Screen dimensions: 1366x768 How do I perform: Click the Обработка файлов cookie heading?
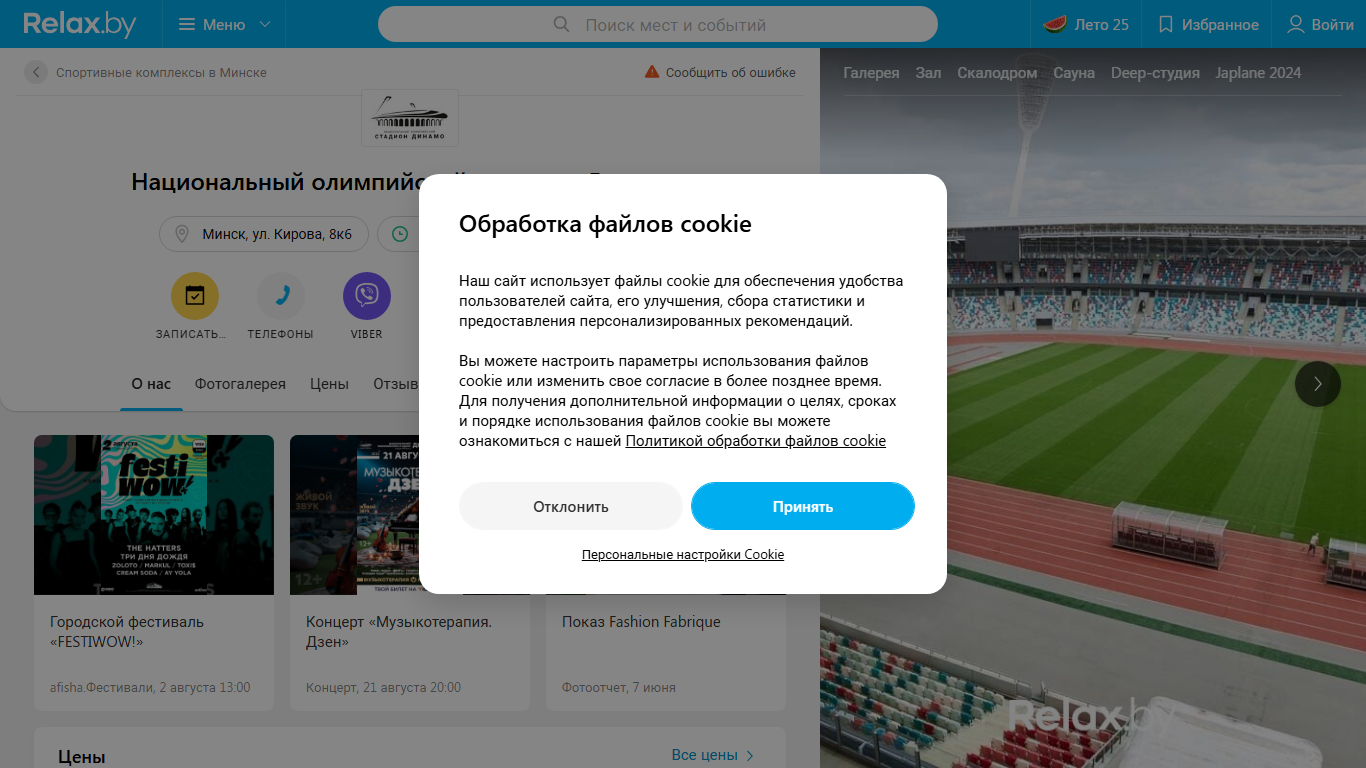605,224
